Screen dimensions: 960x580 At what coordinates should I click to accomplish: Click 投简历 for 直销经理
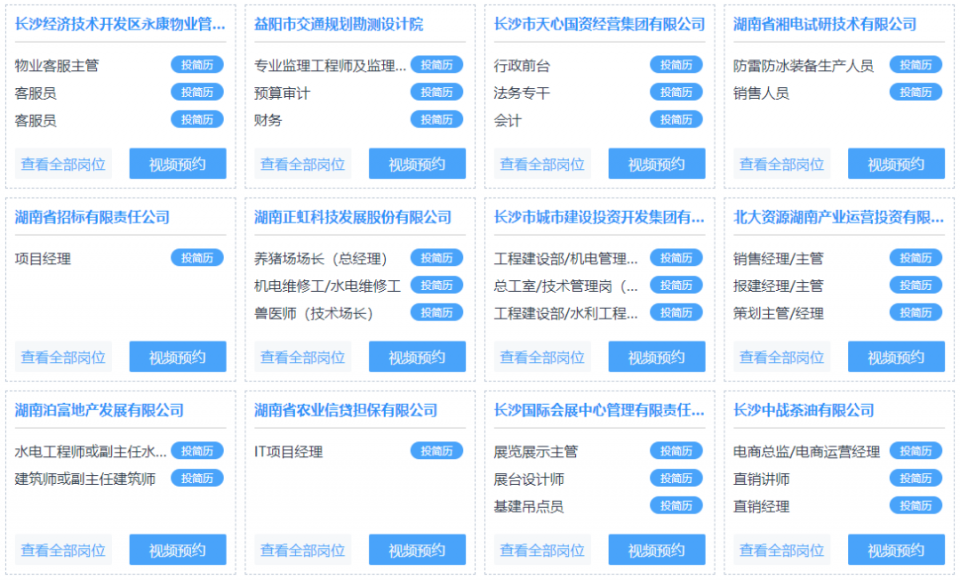[915, 505]
